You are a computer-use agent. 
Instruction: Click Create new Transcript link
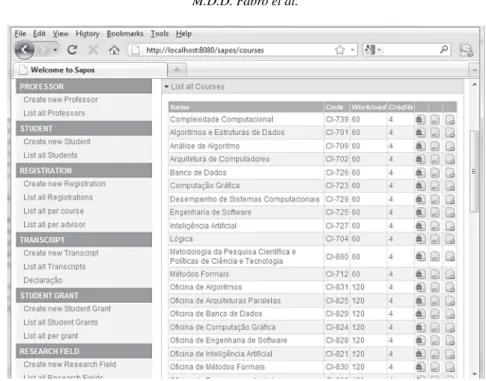[61, 253]
